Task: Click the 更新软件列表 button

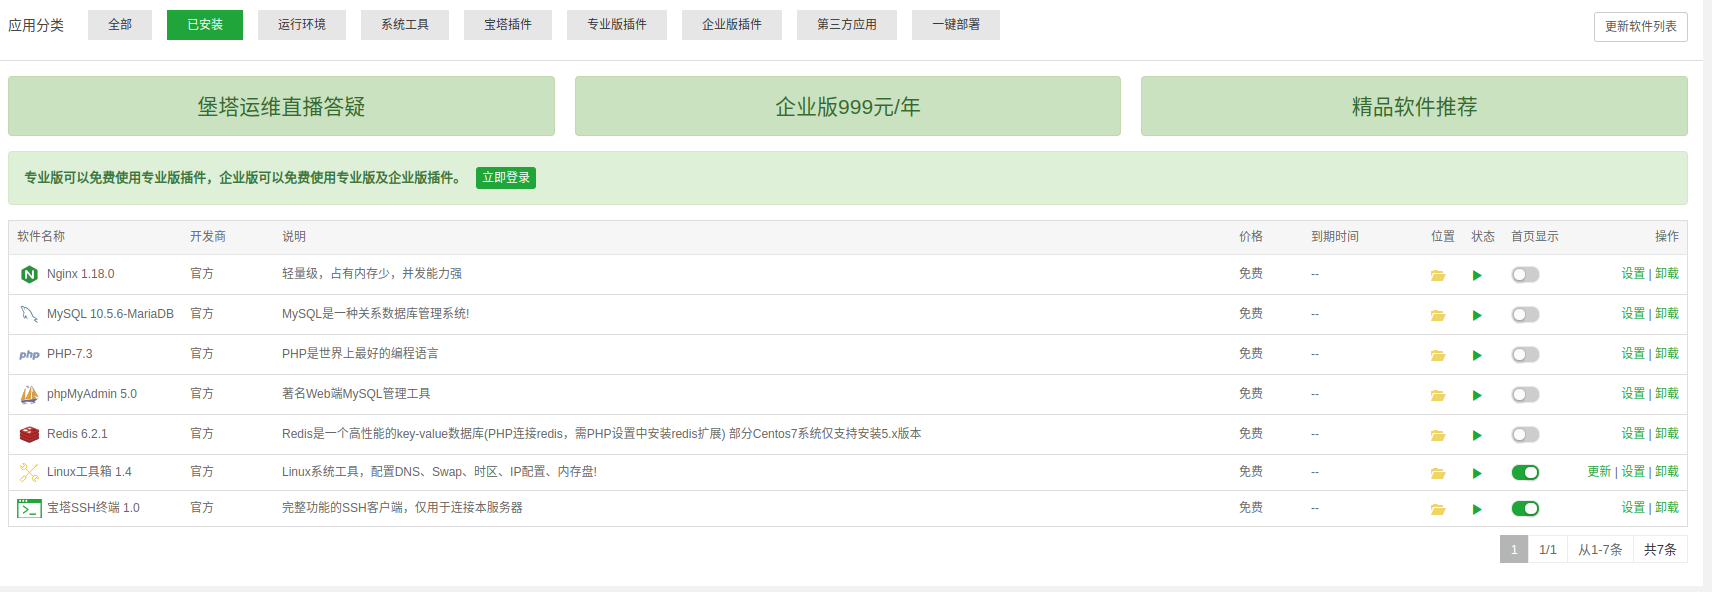Action: pos(1641,26)
